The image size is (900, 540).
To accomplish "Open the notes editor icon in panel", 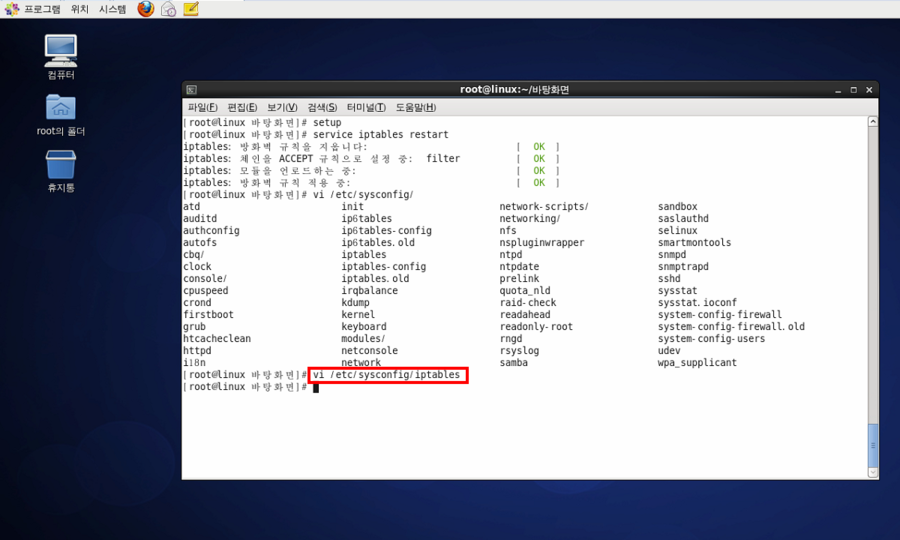I will tap(191, 9).
